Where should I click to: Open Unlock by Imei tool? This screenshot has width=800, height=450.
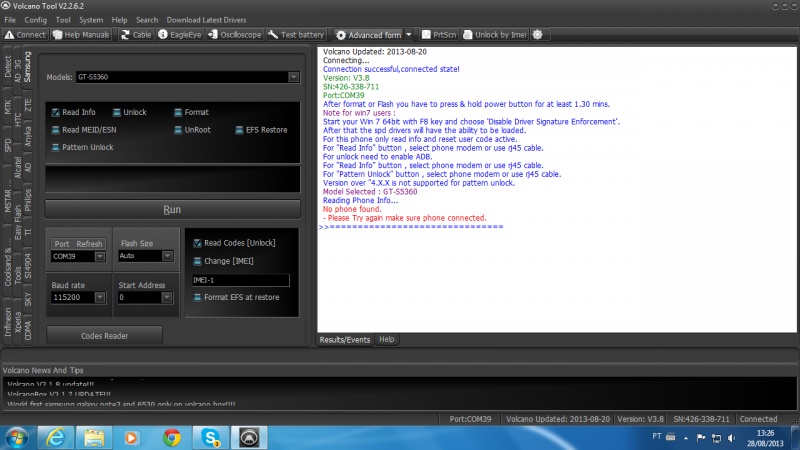[494, 35]
